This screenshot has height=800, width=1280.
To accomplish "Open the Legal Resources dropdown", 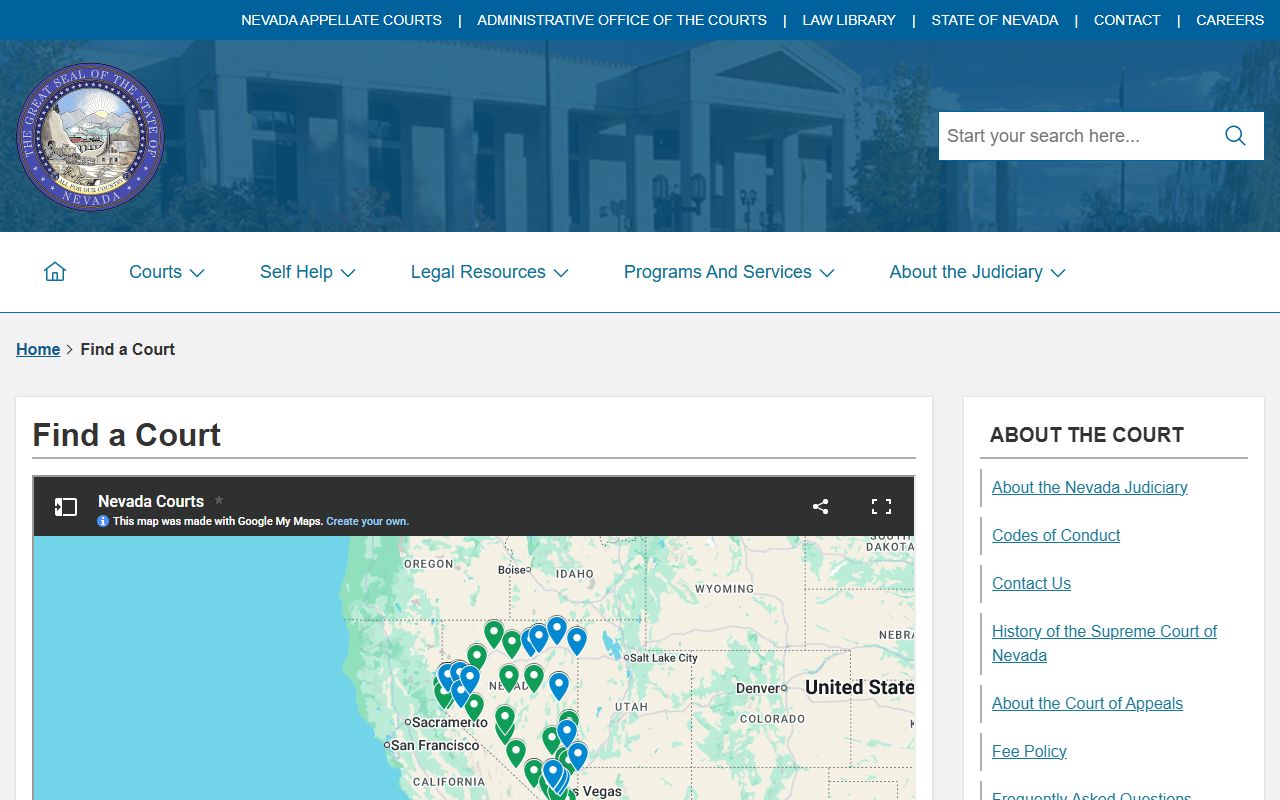I will 489,272.
